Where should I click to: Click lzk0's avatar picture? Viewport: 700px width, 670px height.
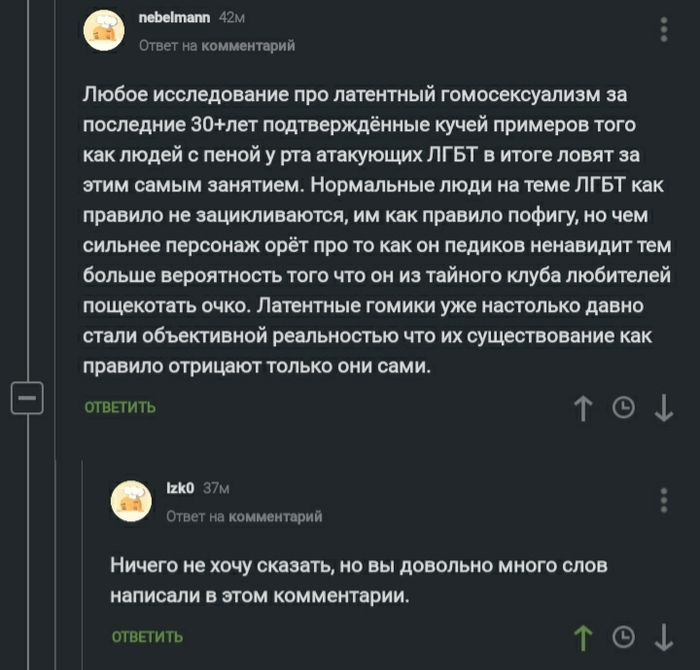pyautogui.click(x=129, y=502)
